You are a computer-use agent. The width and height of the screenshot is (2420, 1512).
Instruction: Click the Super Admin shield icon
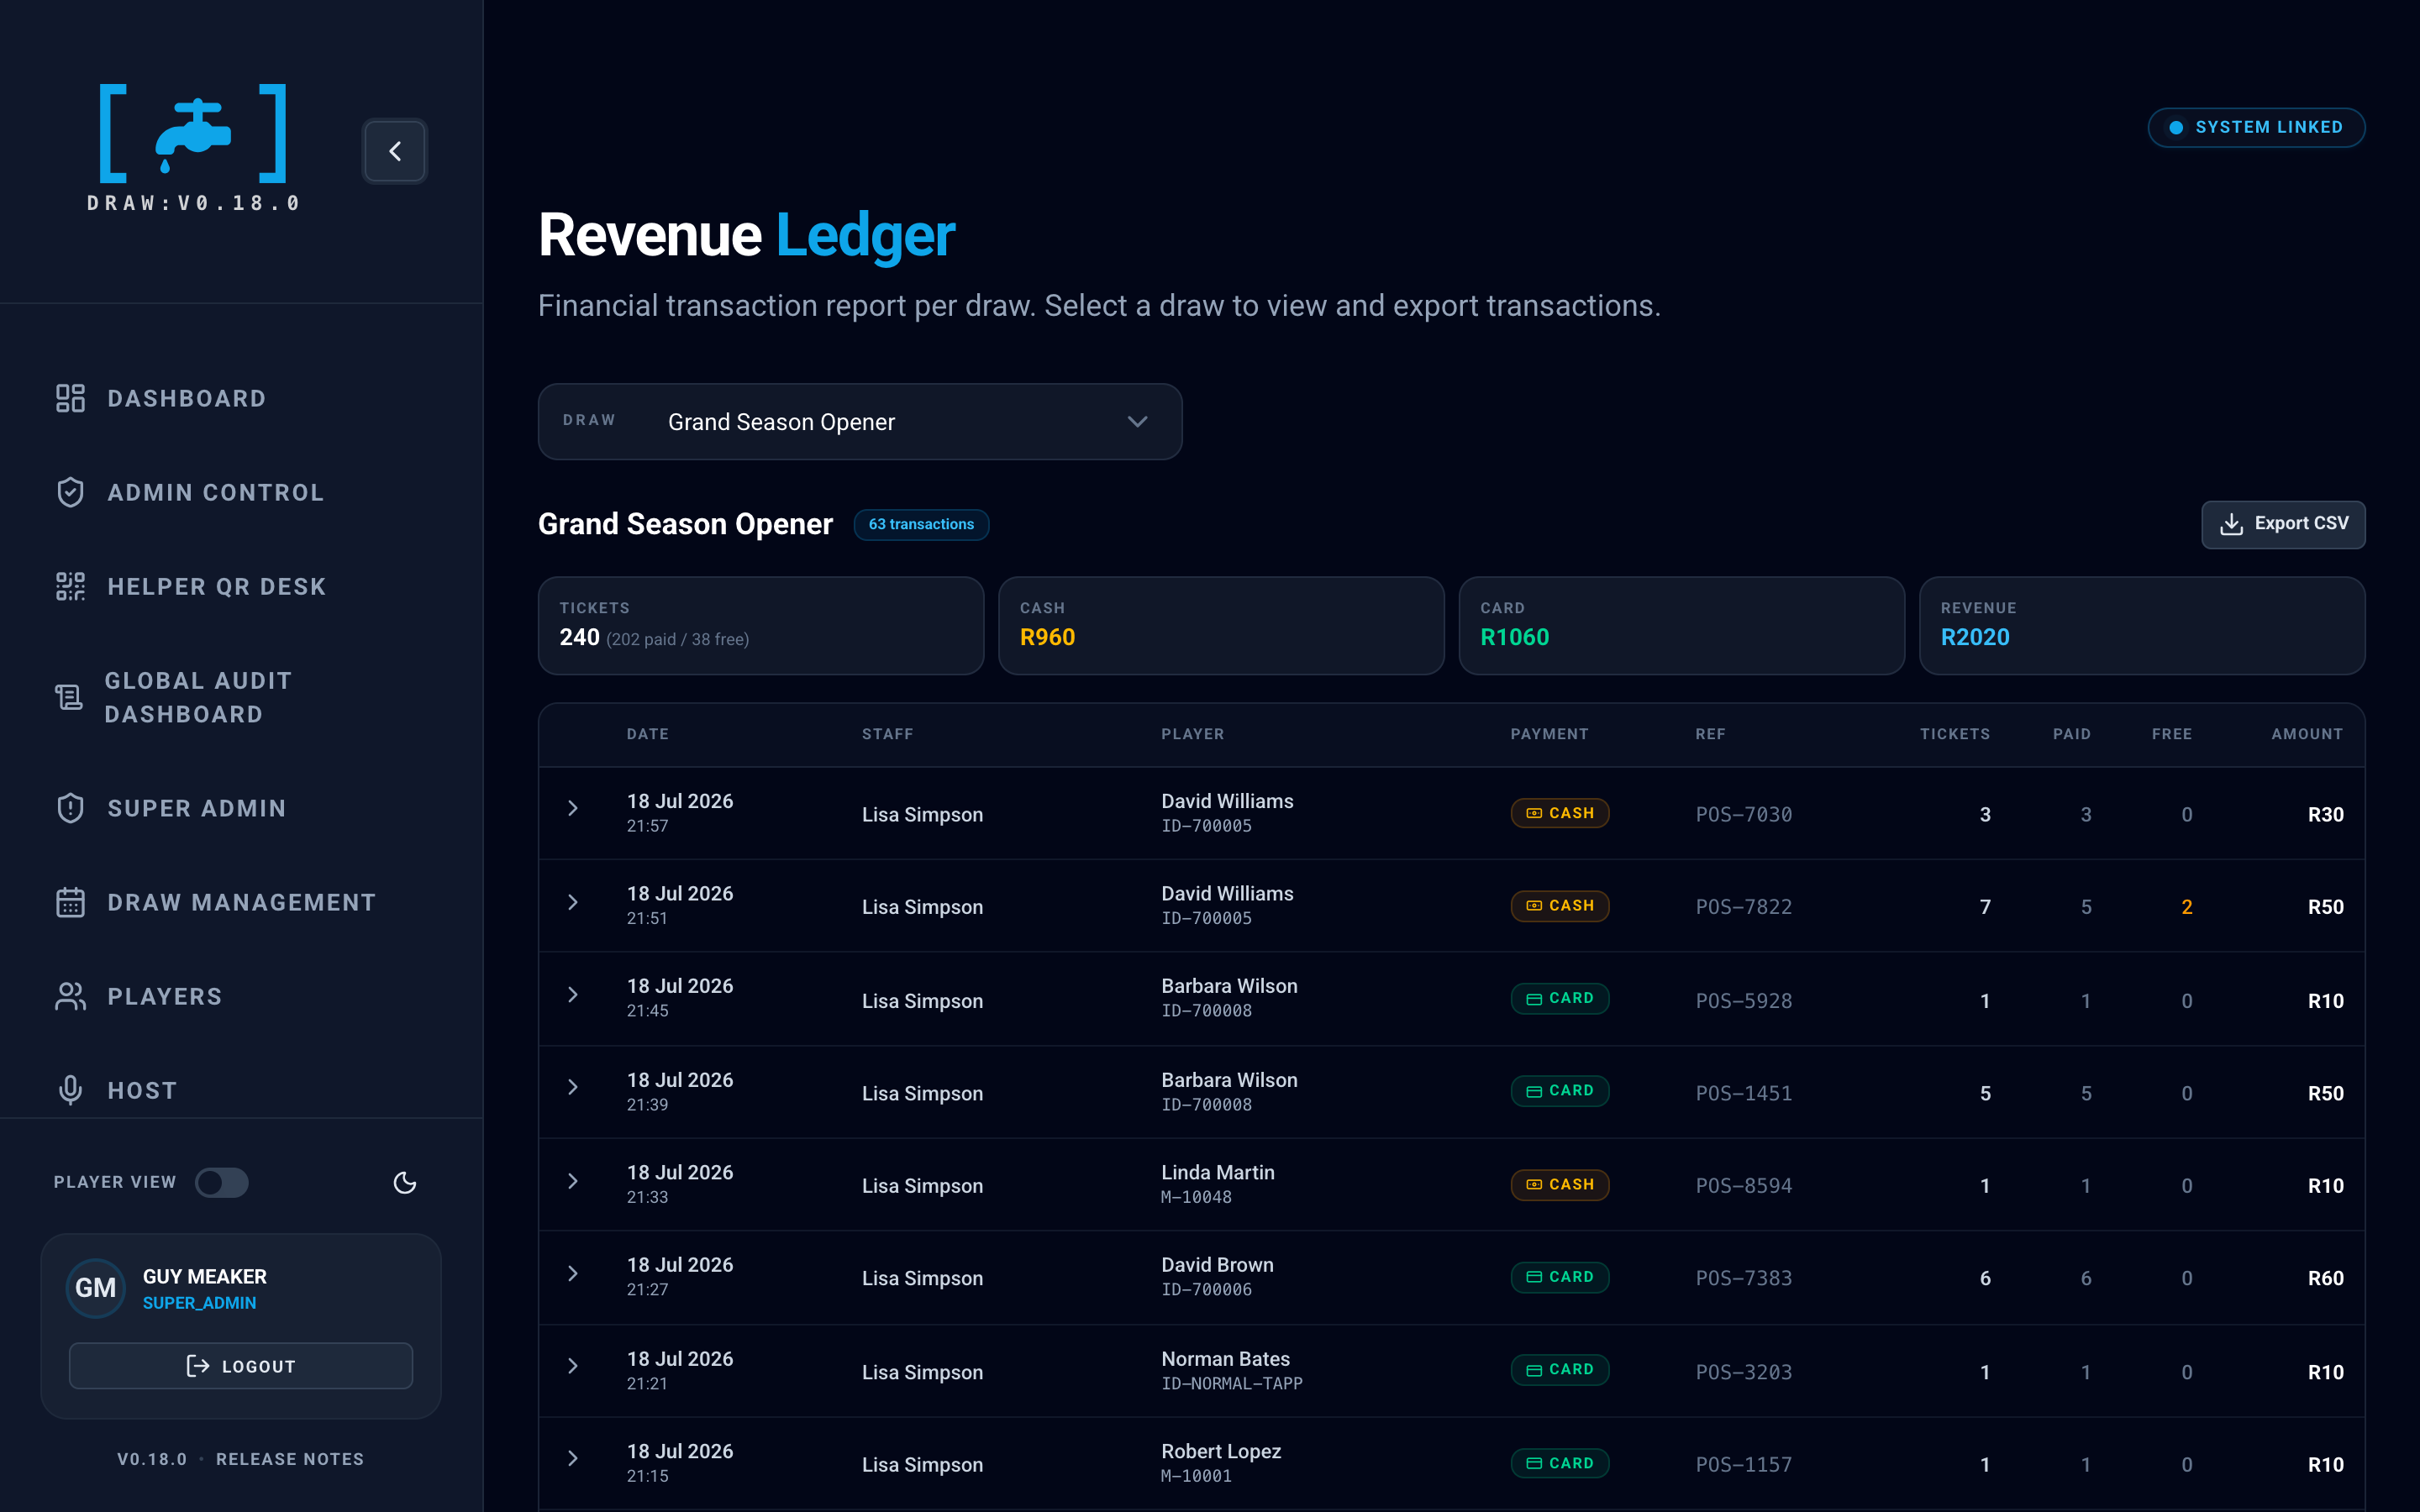(x=70, y=808)
